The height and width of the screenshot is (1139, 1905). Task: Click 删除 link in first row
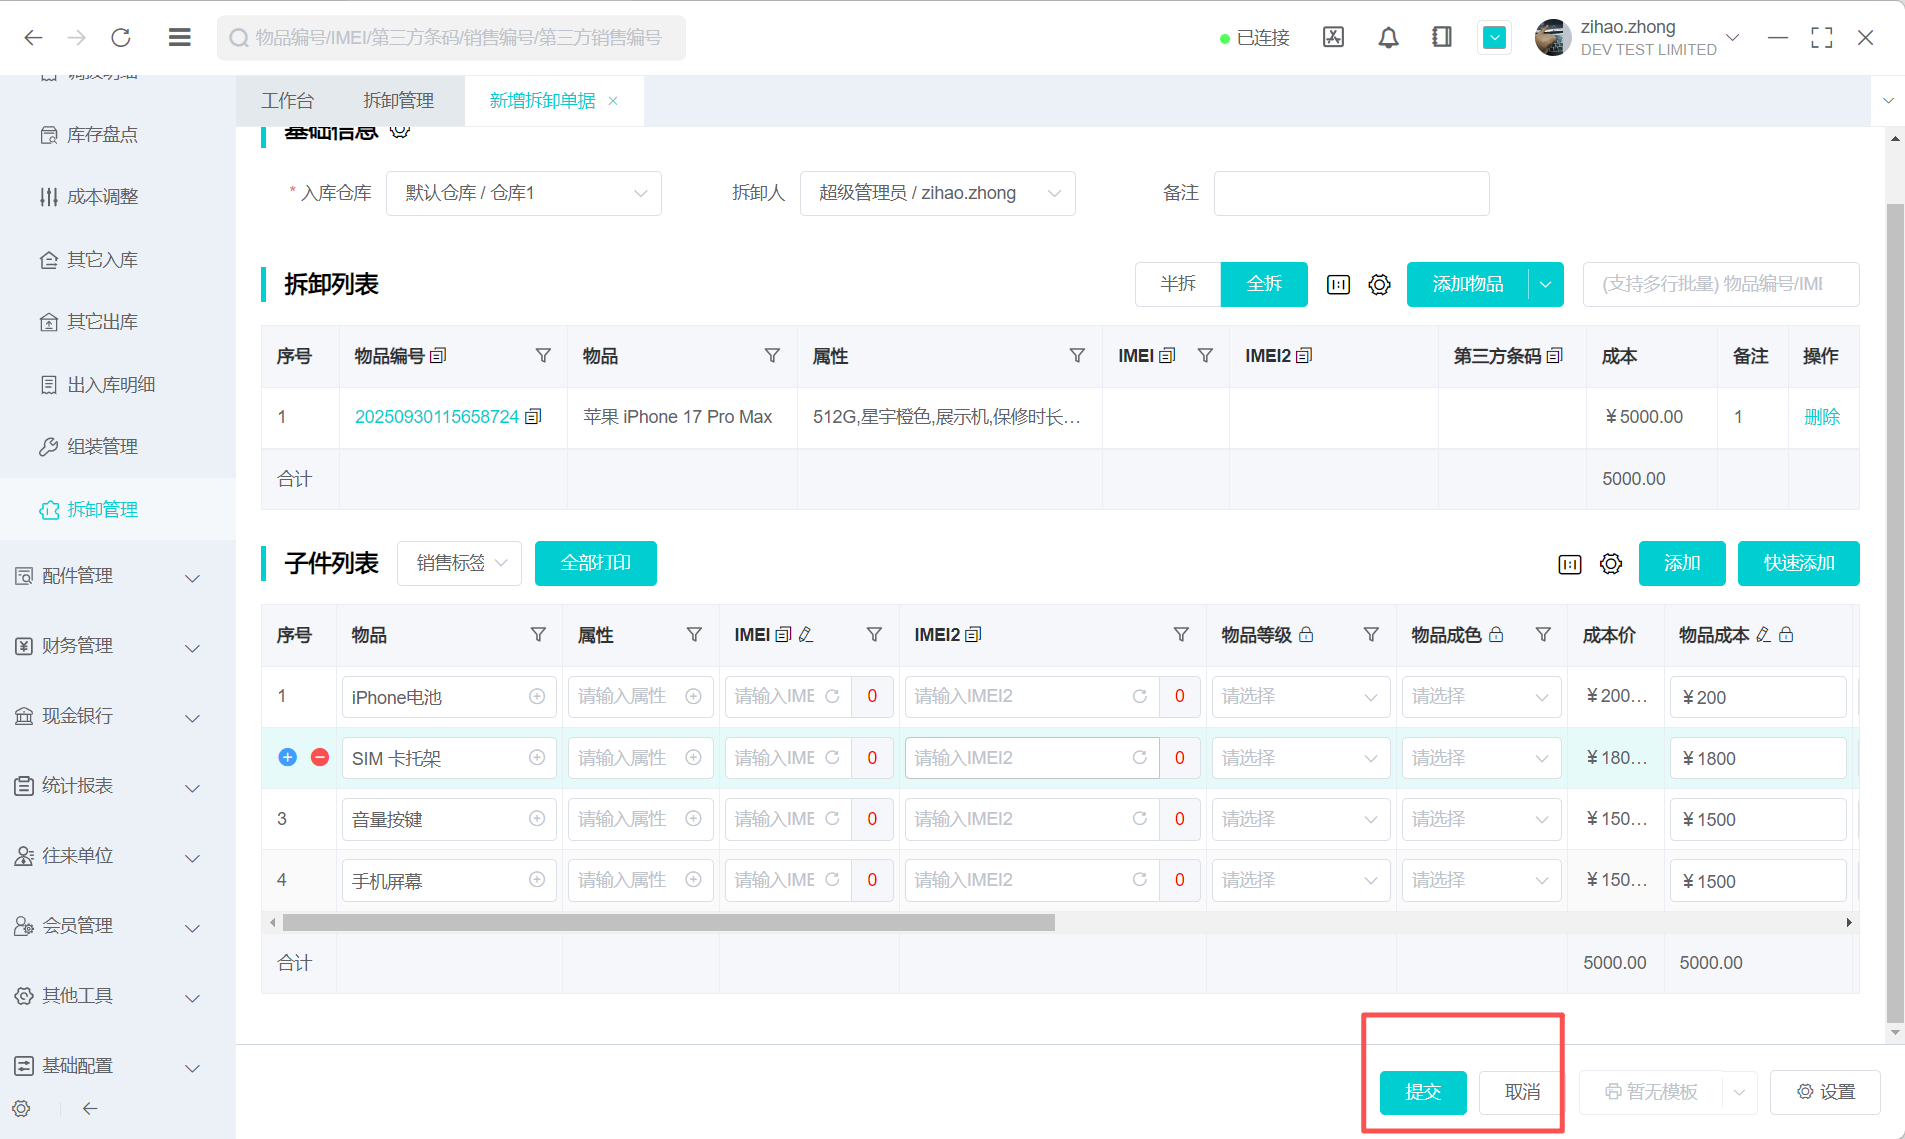click(1821, 417)
